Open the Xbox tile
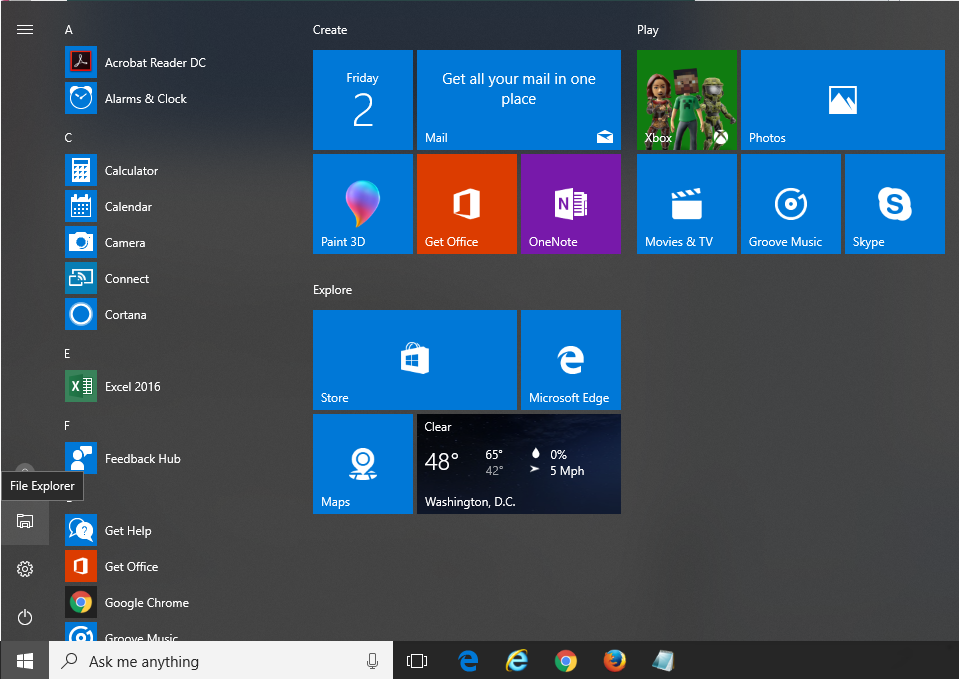The height and width of the screenshot is (679, 959). [x=686, y=99]
